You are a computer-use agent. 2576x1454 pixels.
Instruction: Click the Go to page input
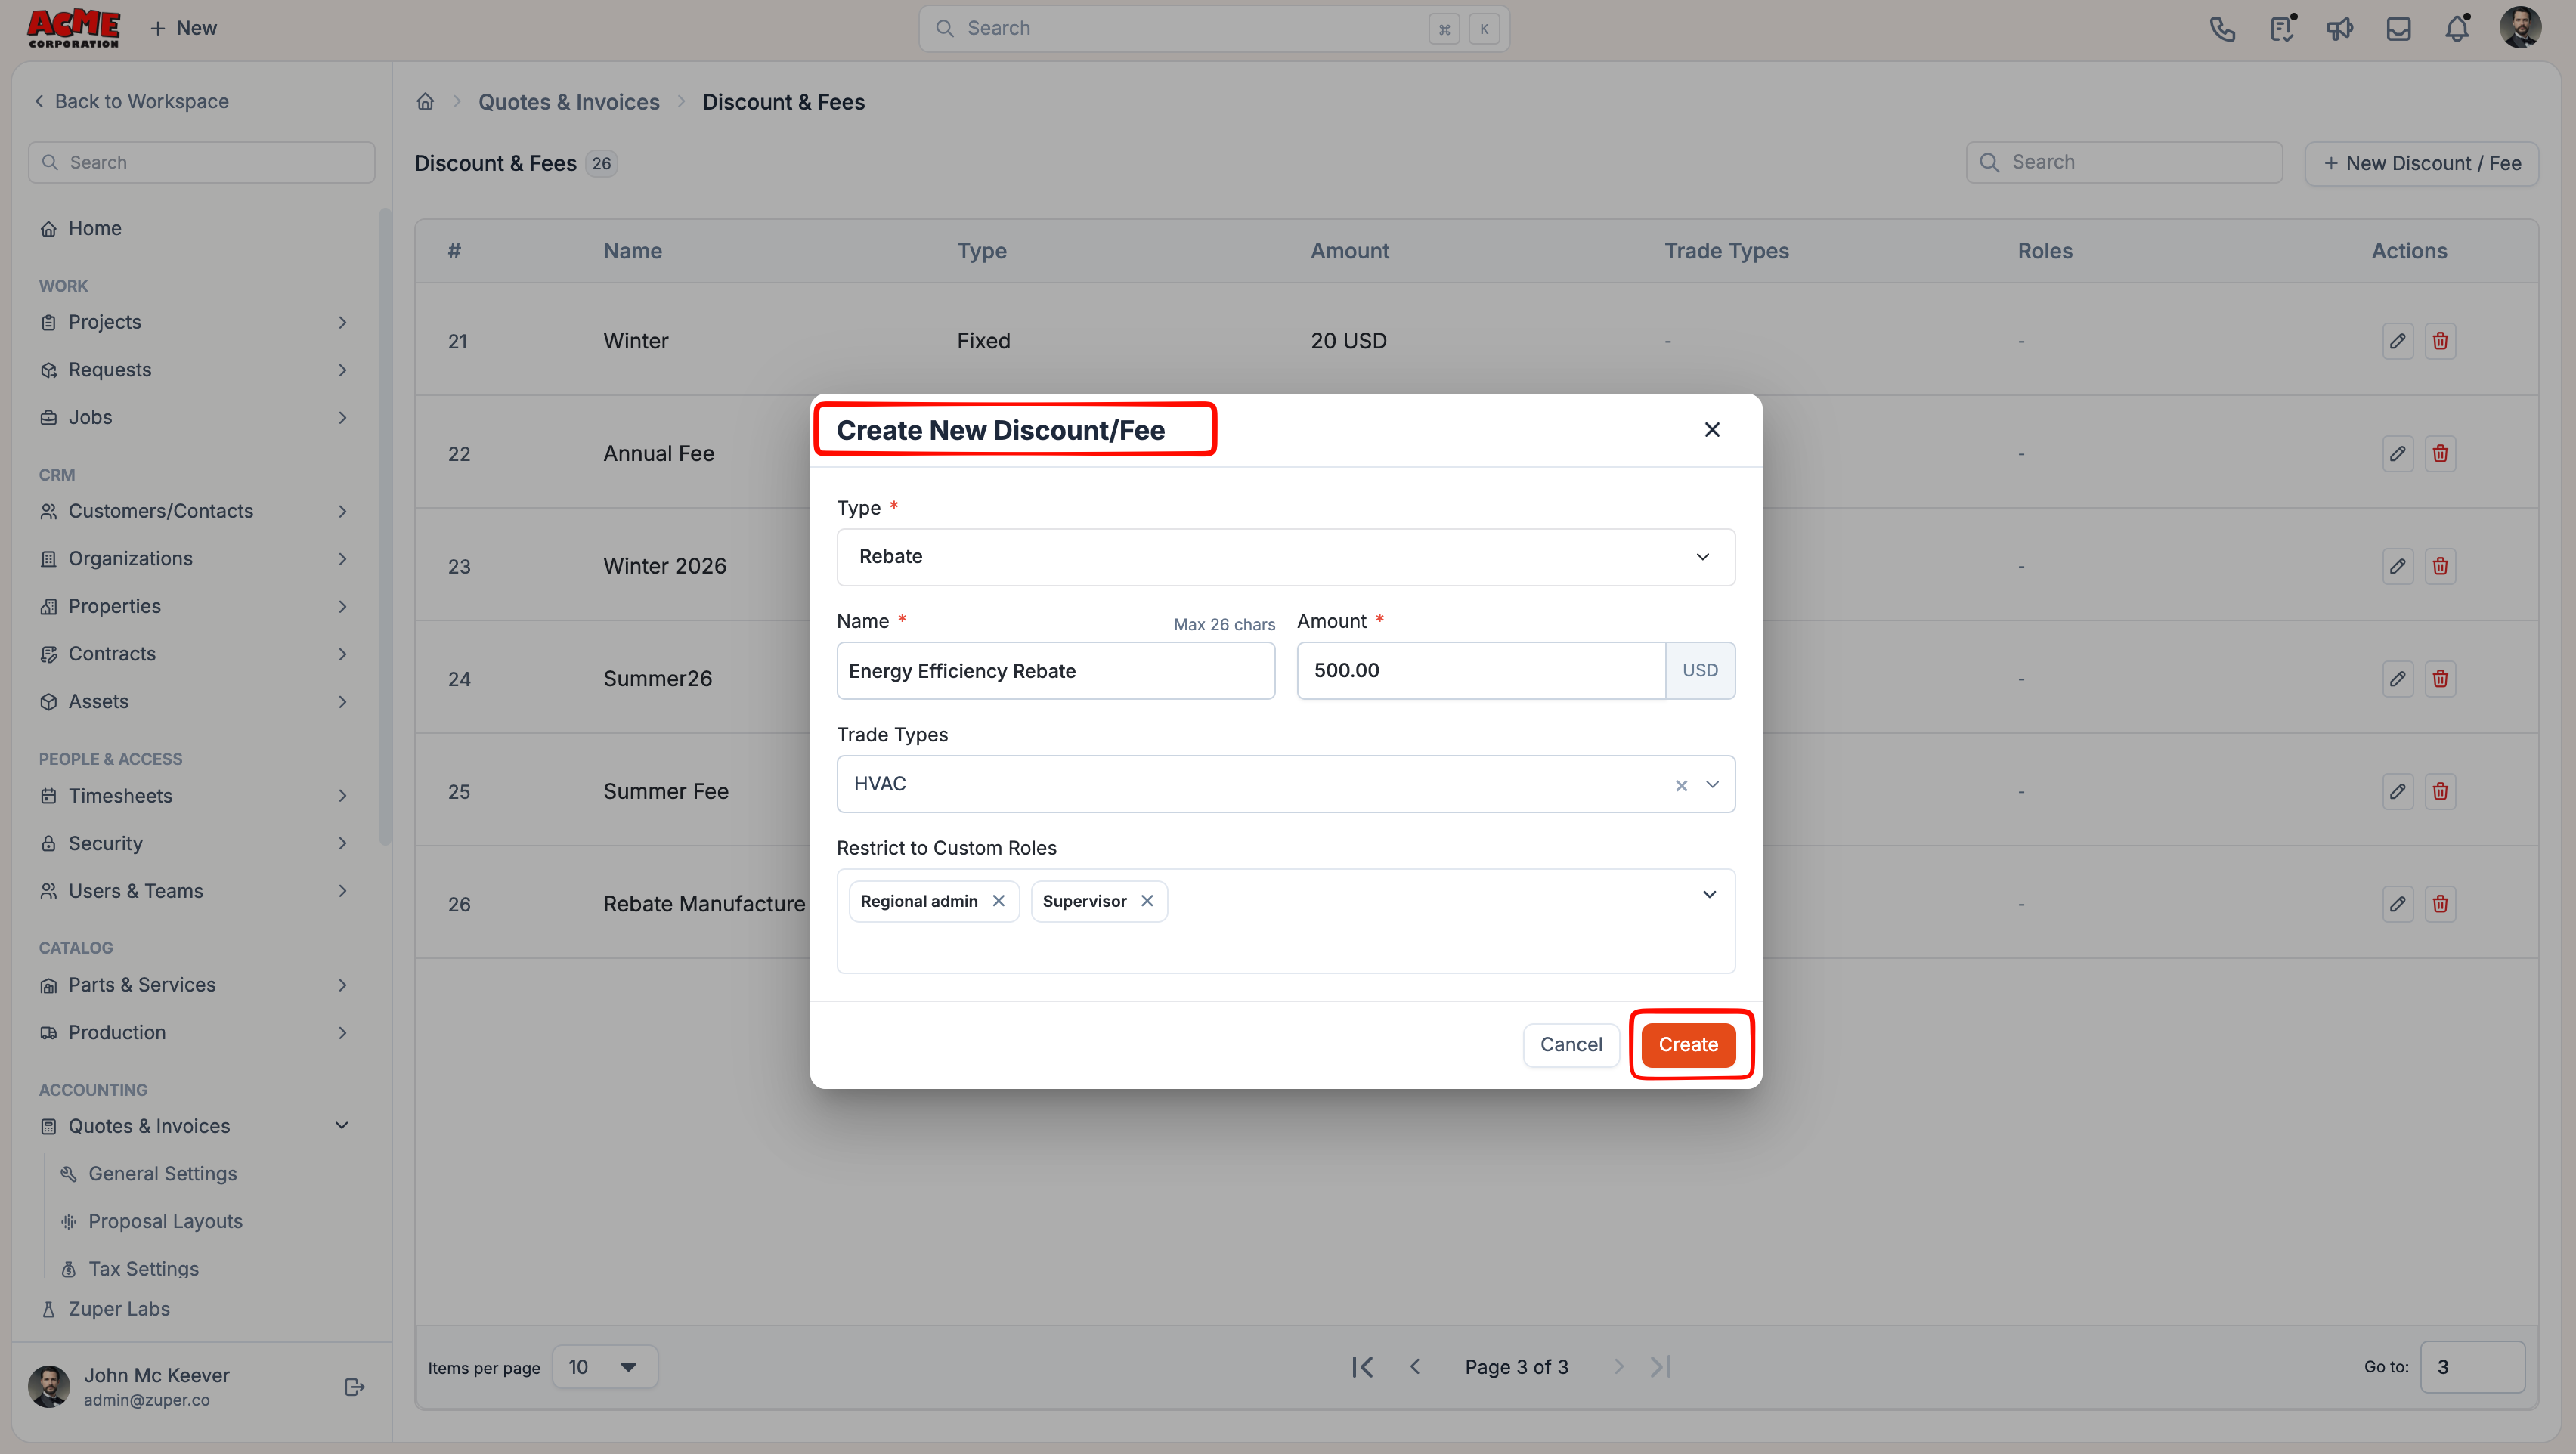coord(2472,1367)
